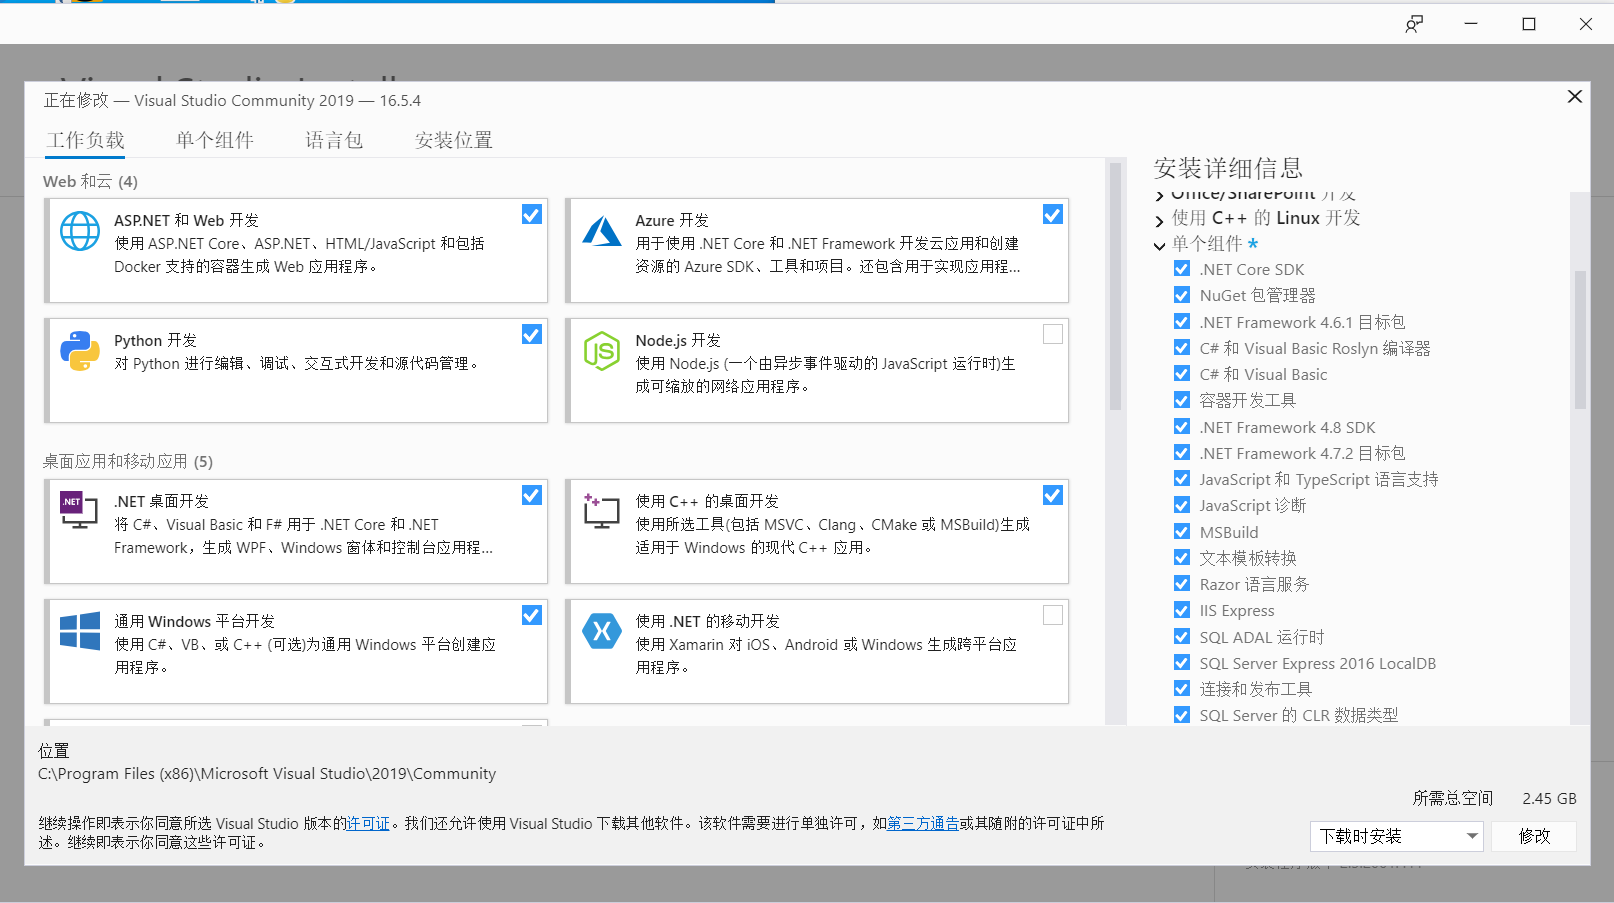Uncheck 使用 C++ 的桌面开发 workload
The height and width of the screenshot is (903, 1614).
click(1053, 495)
